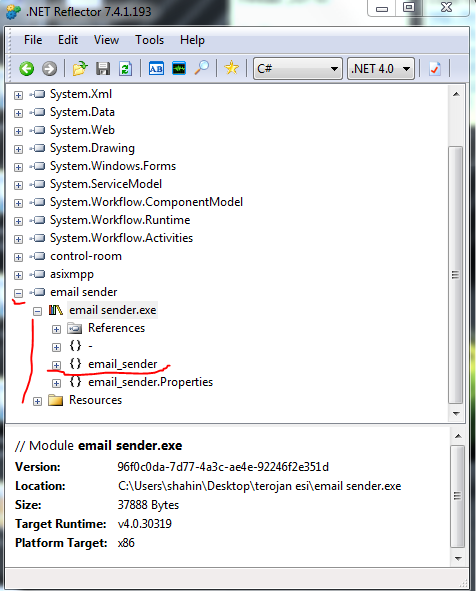This screenshot has width=476, height=591.
Task: Click the magnifier Search icon
Action: point(202,68)
